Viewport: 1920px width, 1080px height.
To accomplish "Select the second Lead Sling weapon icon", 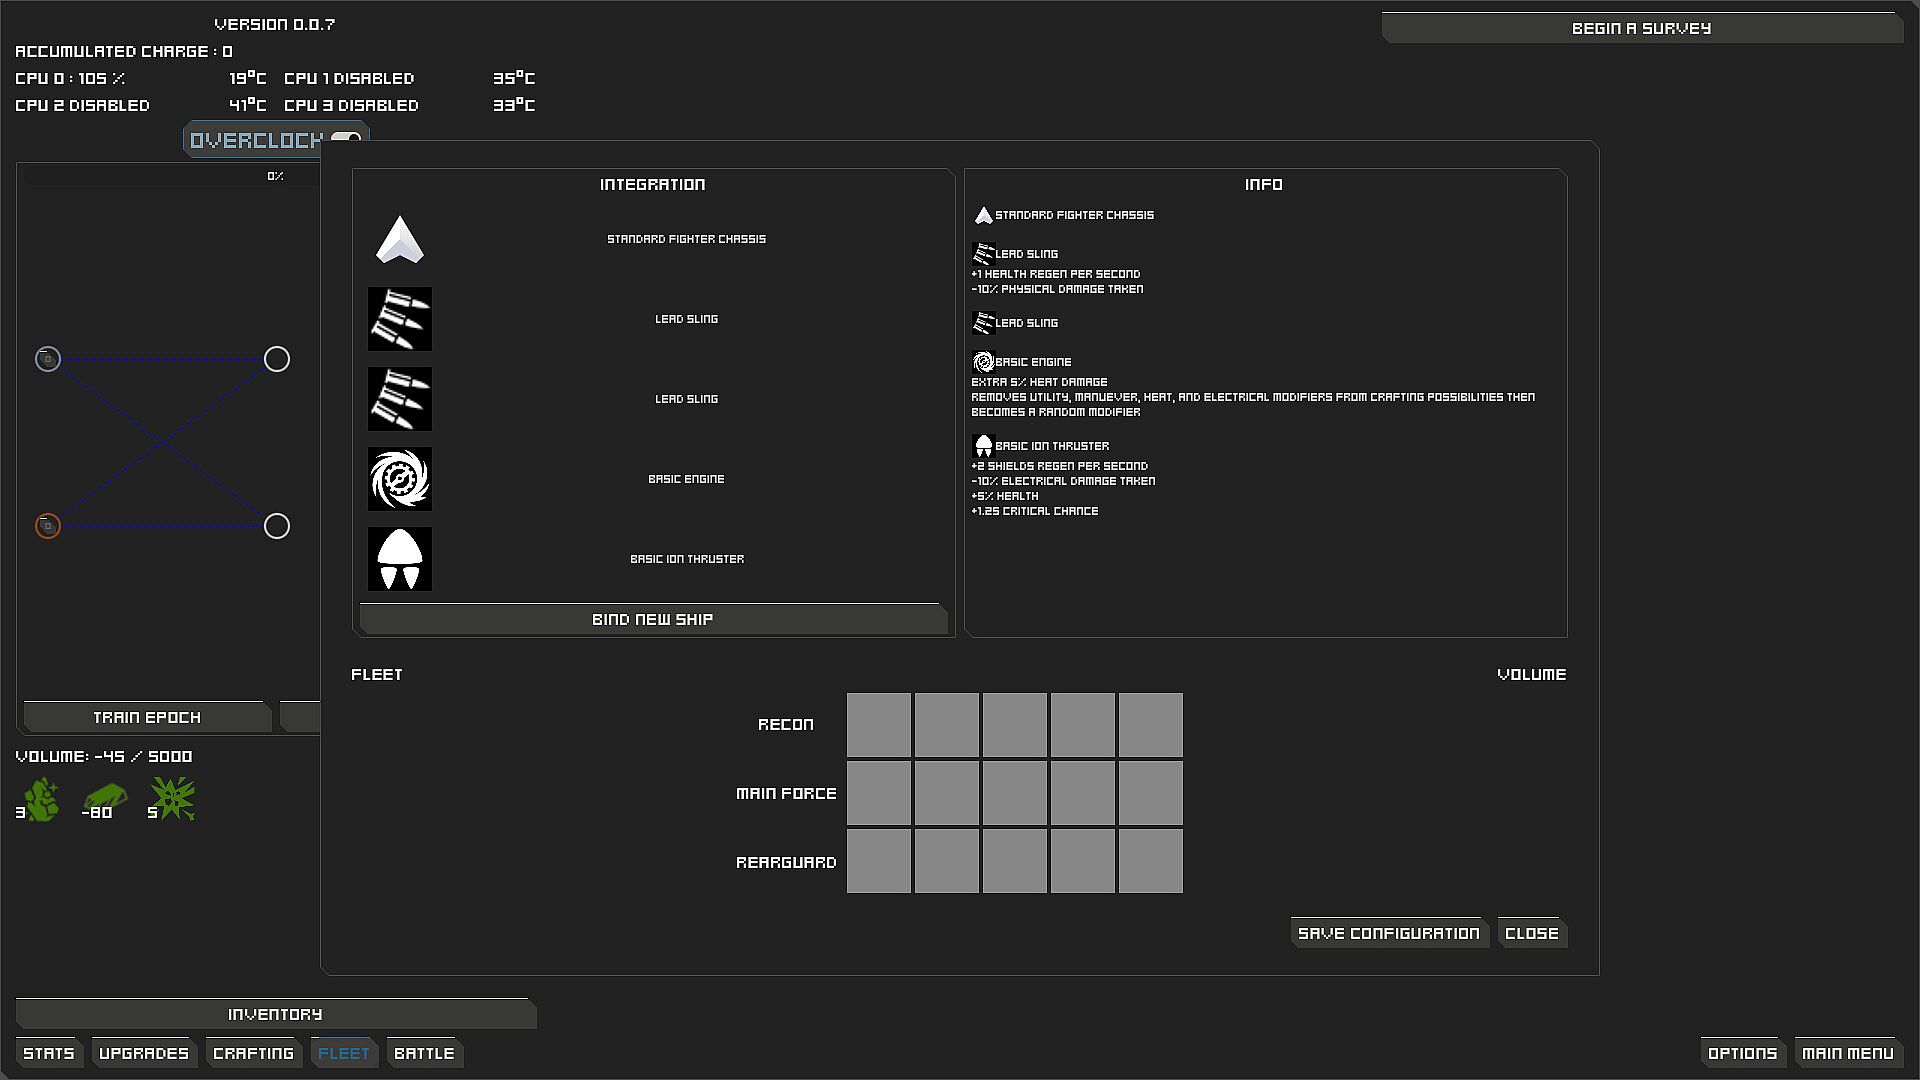I will 399,399.
